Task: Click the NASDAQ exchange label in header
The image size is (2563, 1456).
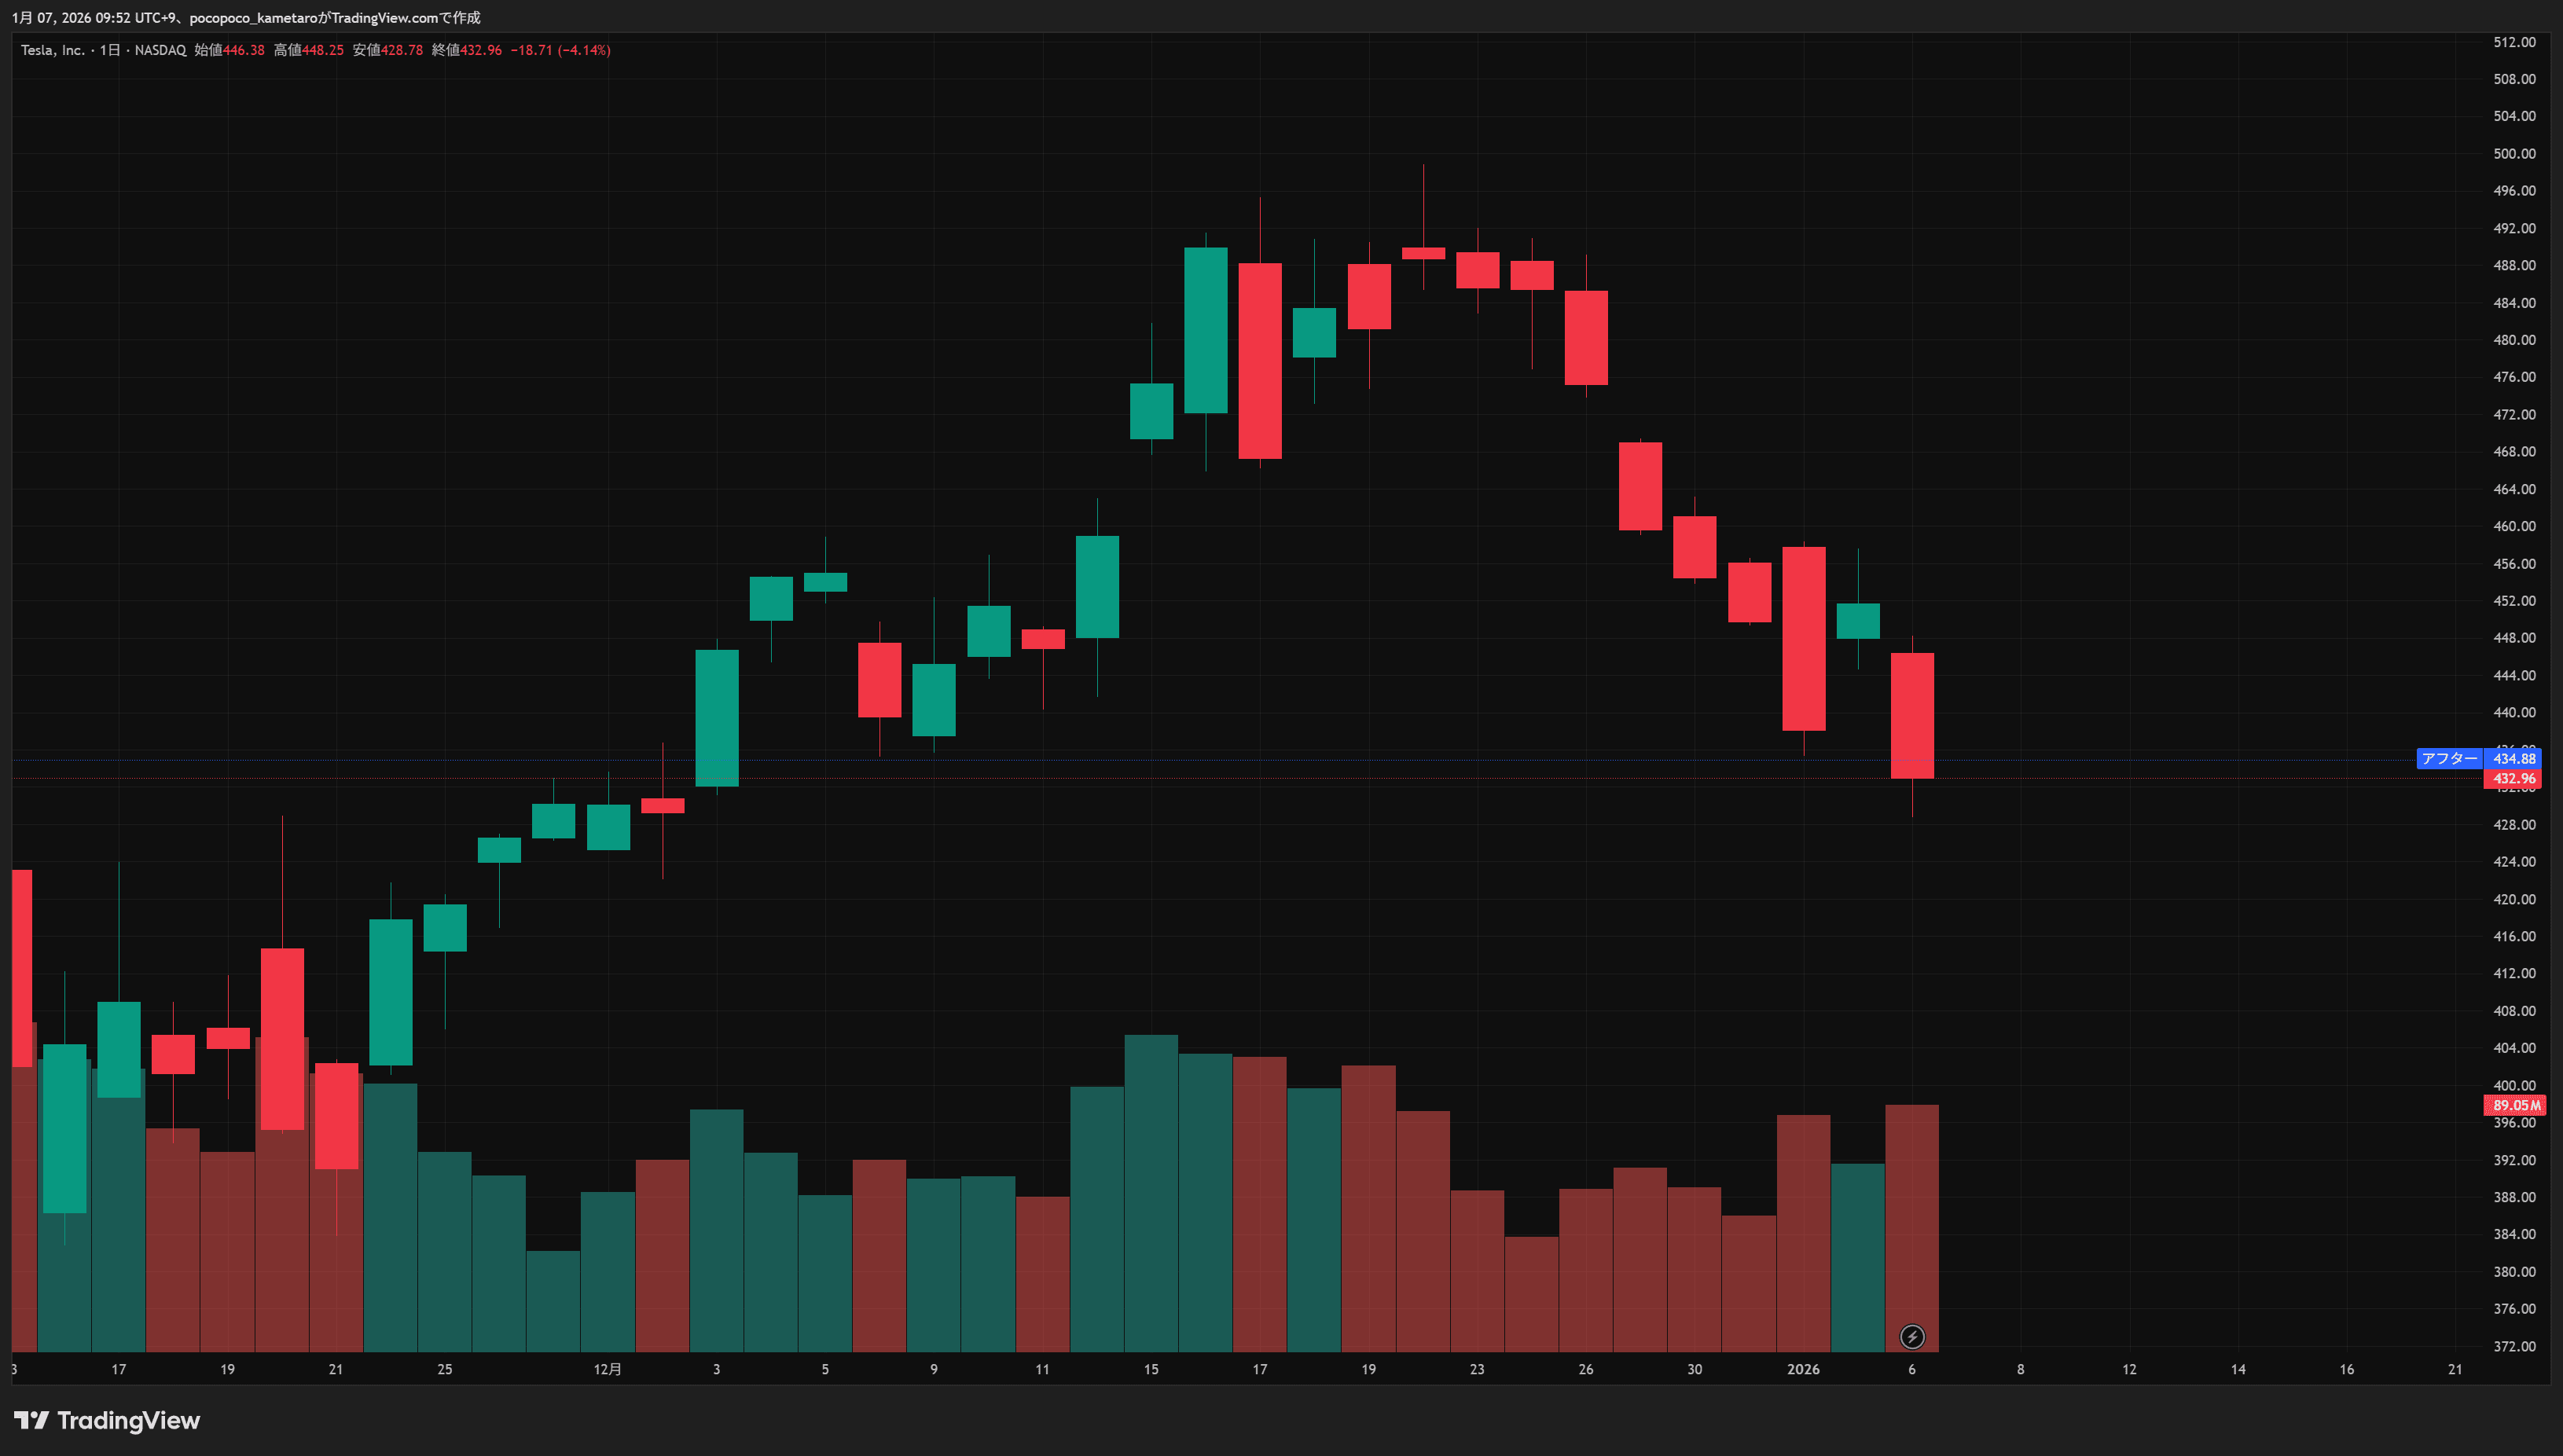Action: pyautogui.click(x=160, y=50)
